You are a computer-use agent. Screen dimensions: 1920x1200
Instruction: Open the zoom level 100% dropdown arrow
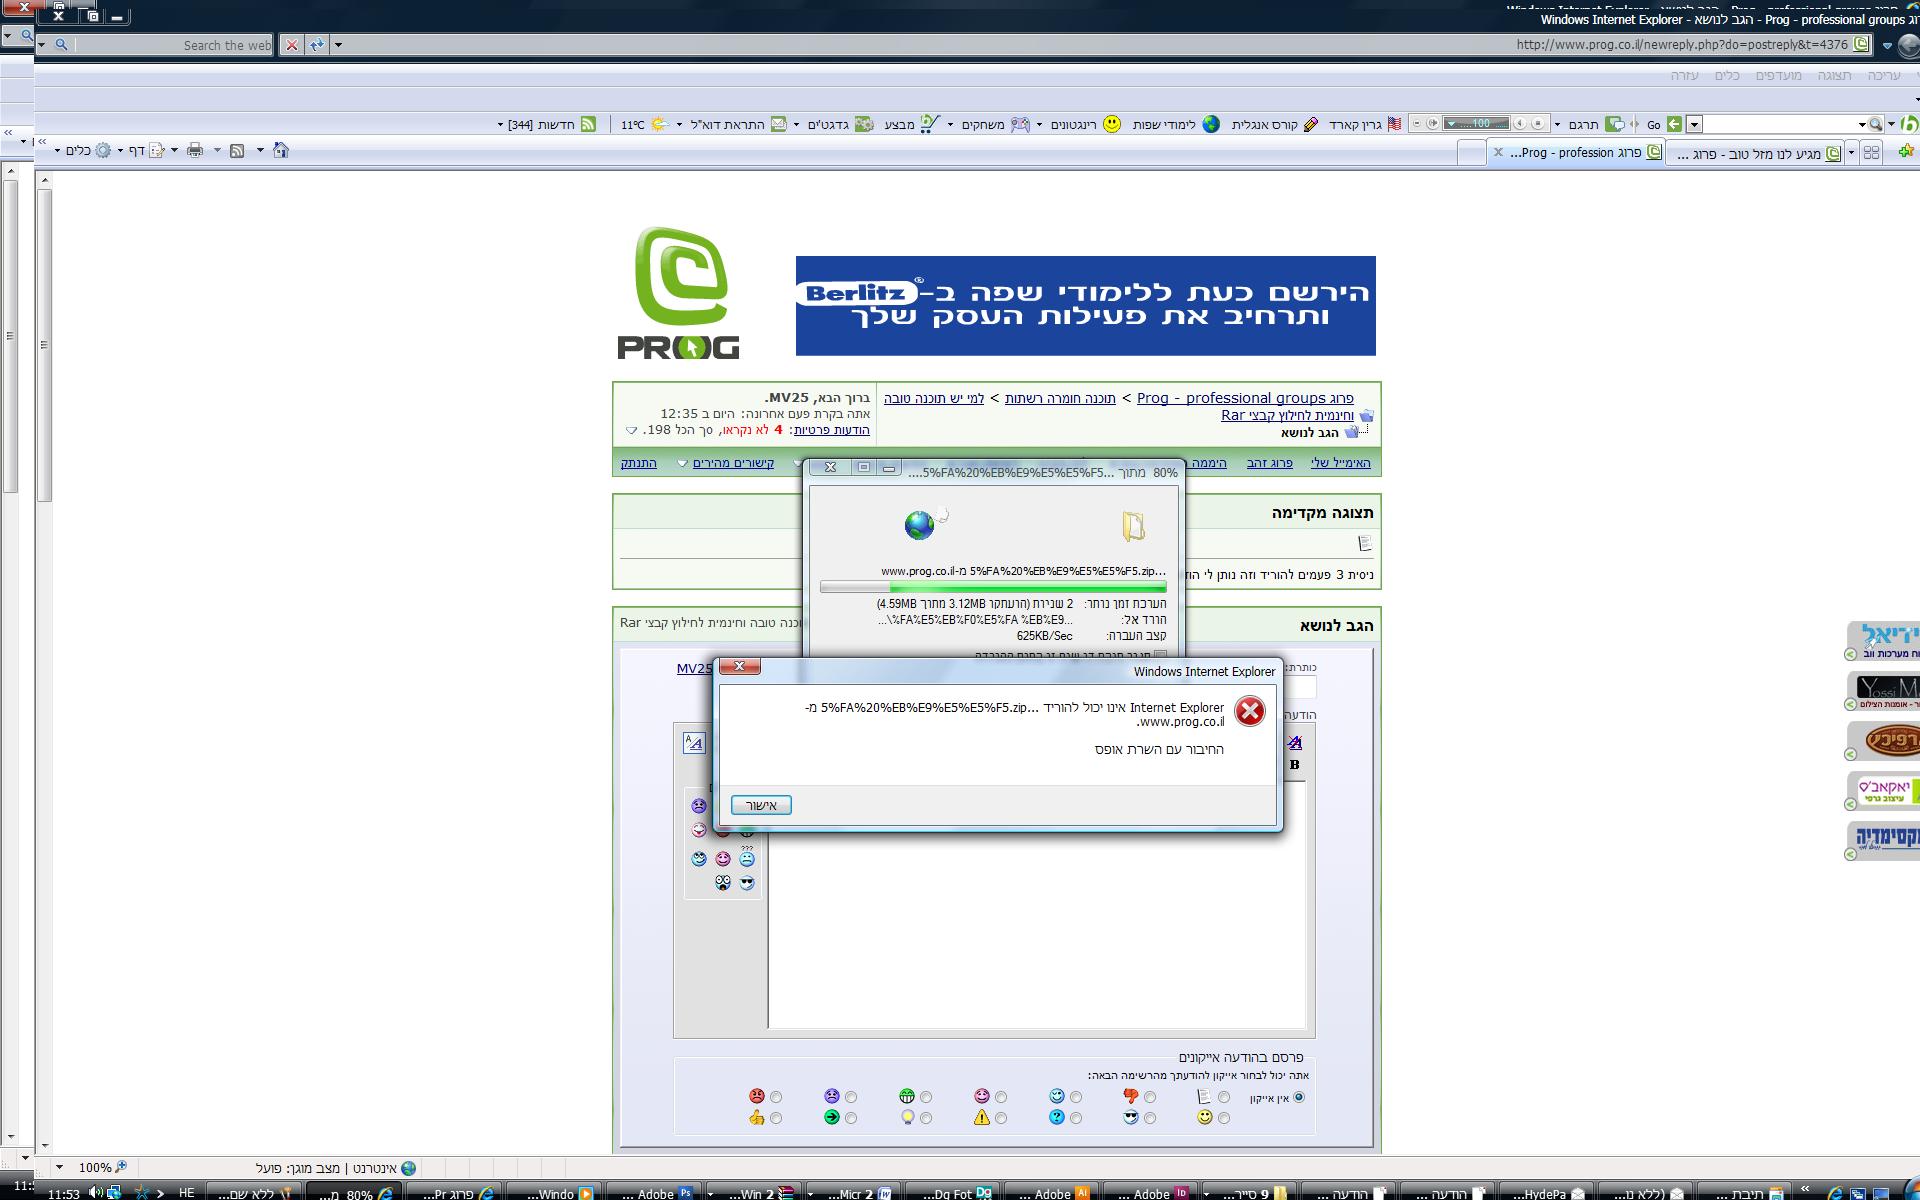[x=59, y=1167]
